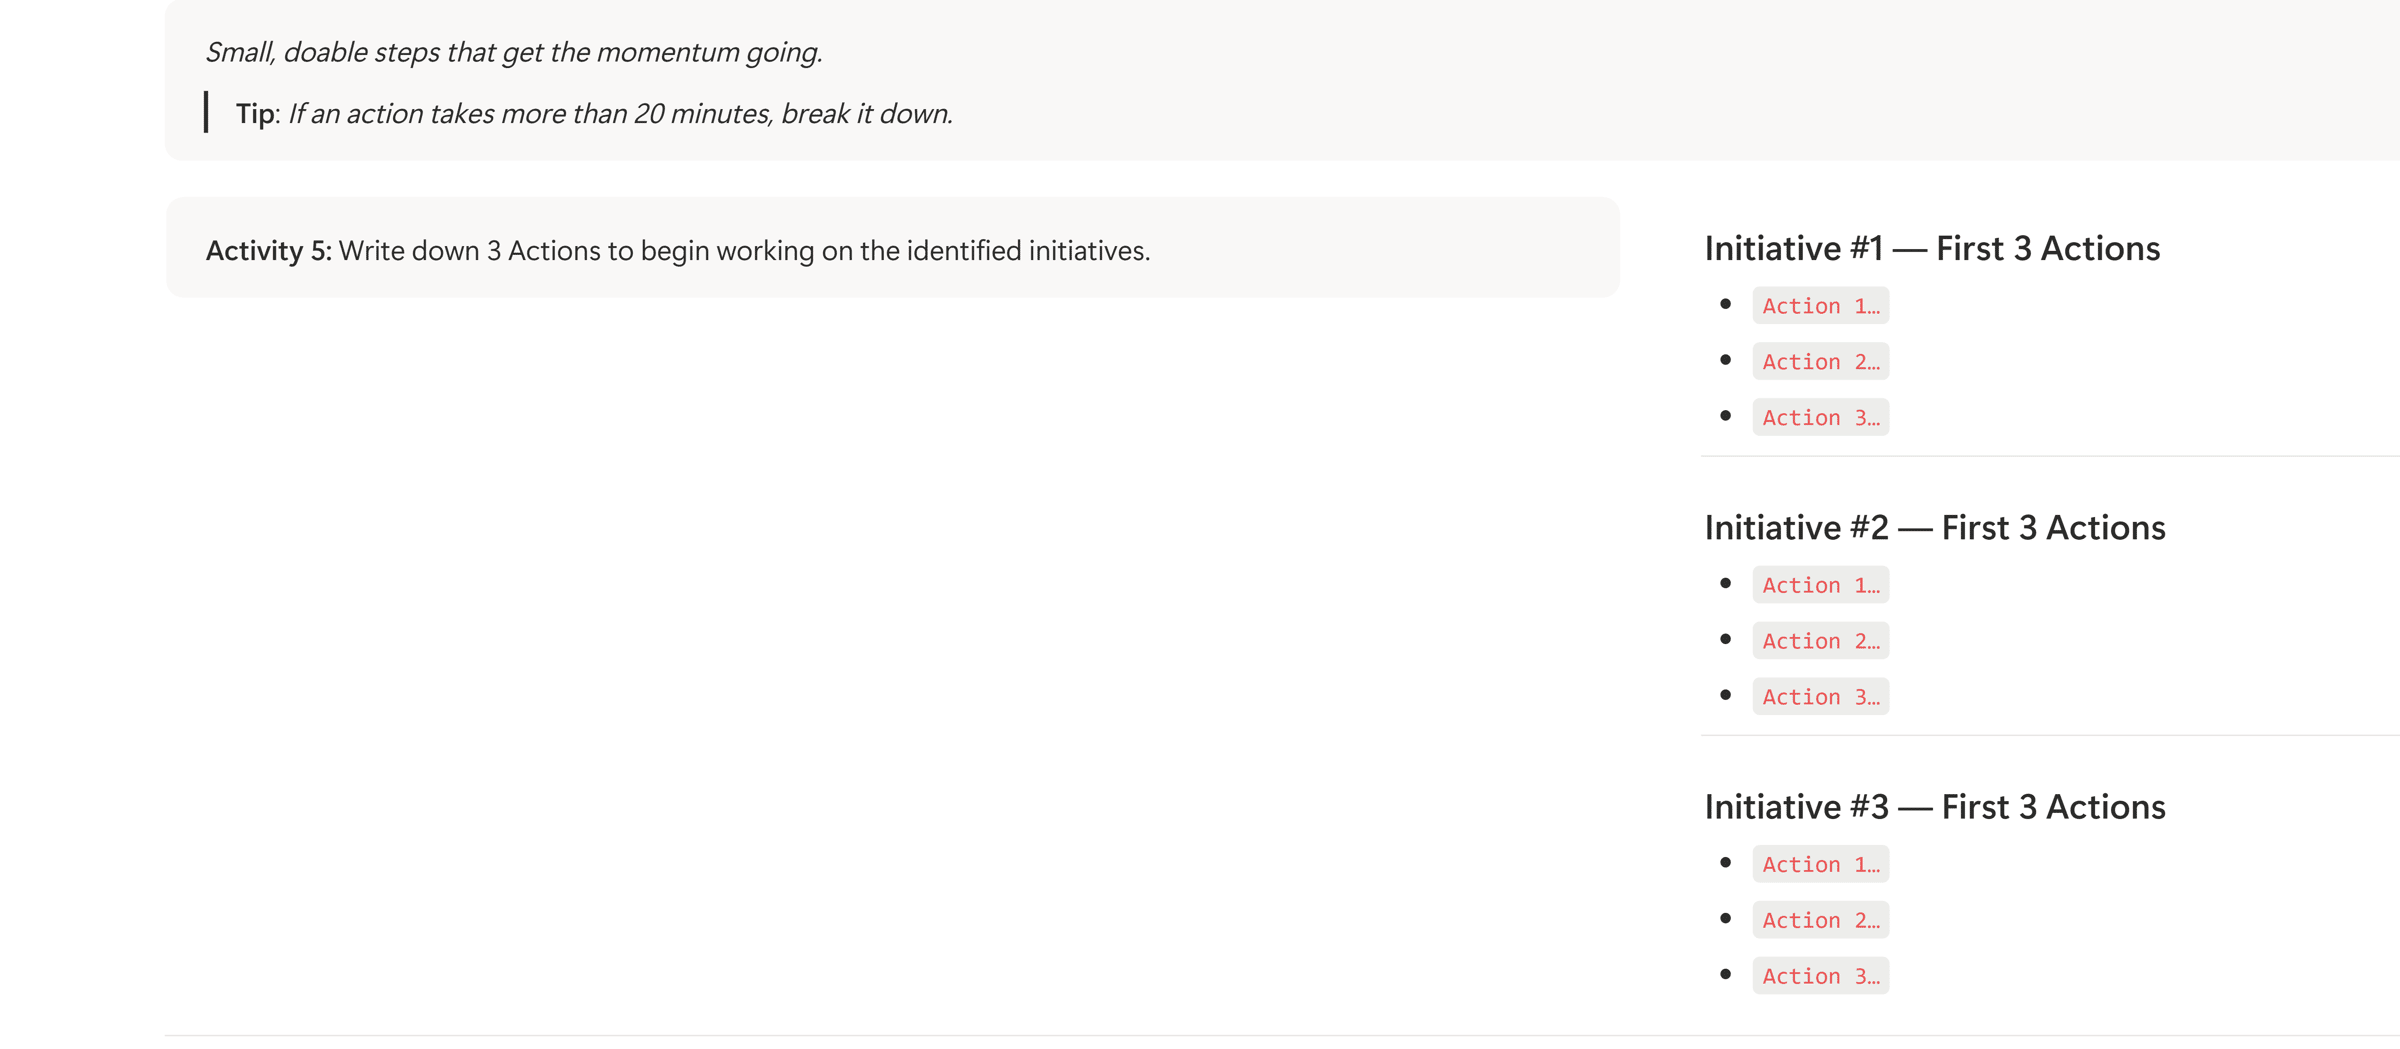Screen dimensions: 2400x1049
Task: Click the bullet beside Initiative #3's Action 3
Action: 1725,974
